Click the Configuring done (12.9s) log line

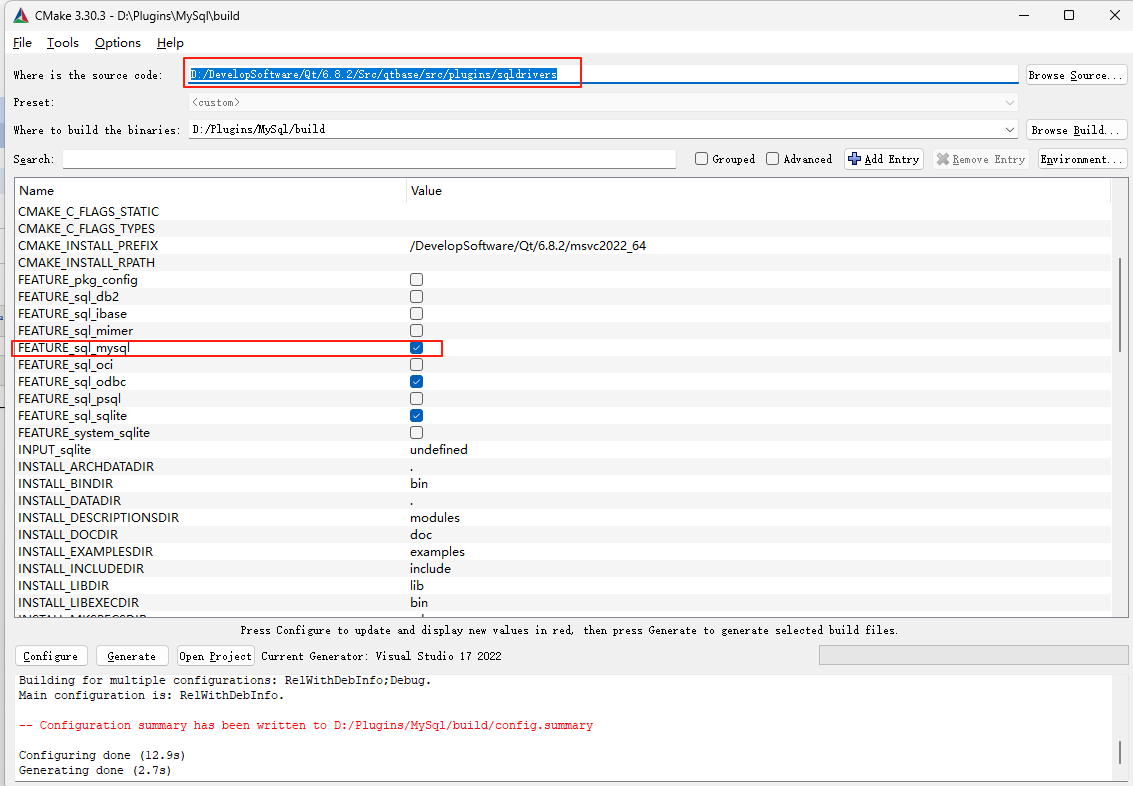click(102, 755)
